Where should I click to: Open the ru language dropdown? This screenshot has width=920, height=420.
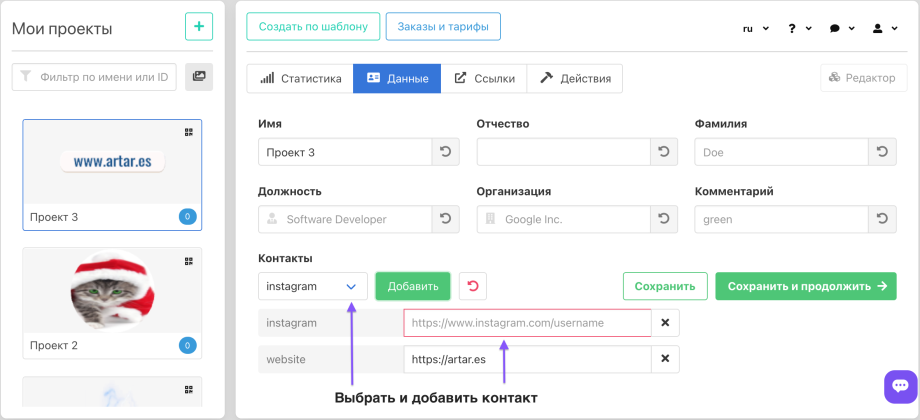pyautogui.click(x=755, y=29)
